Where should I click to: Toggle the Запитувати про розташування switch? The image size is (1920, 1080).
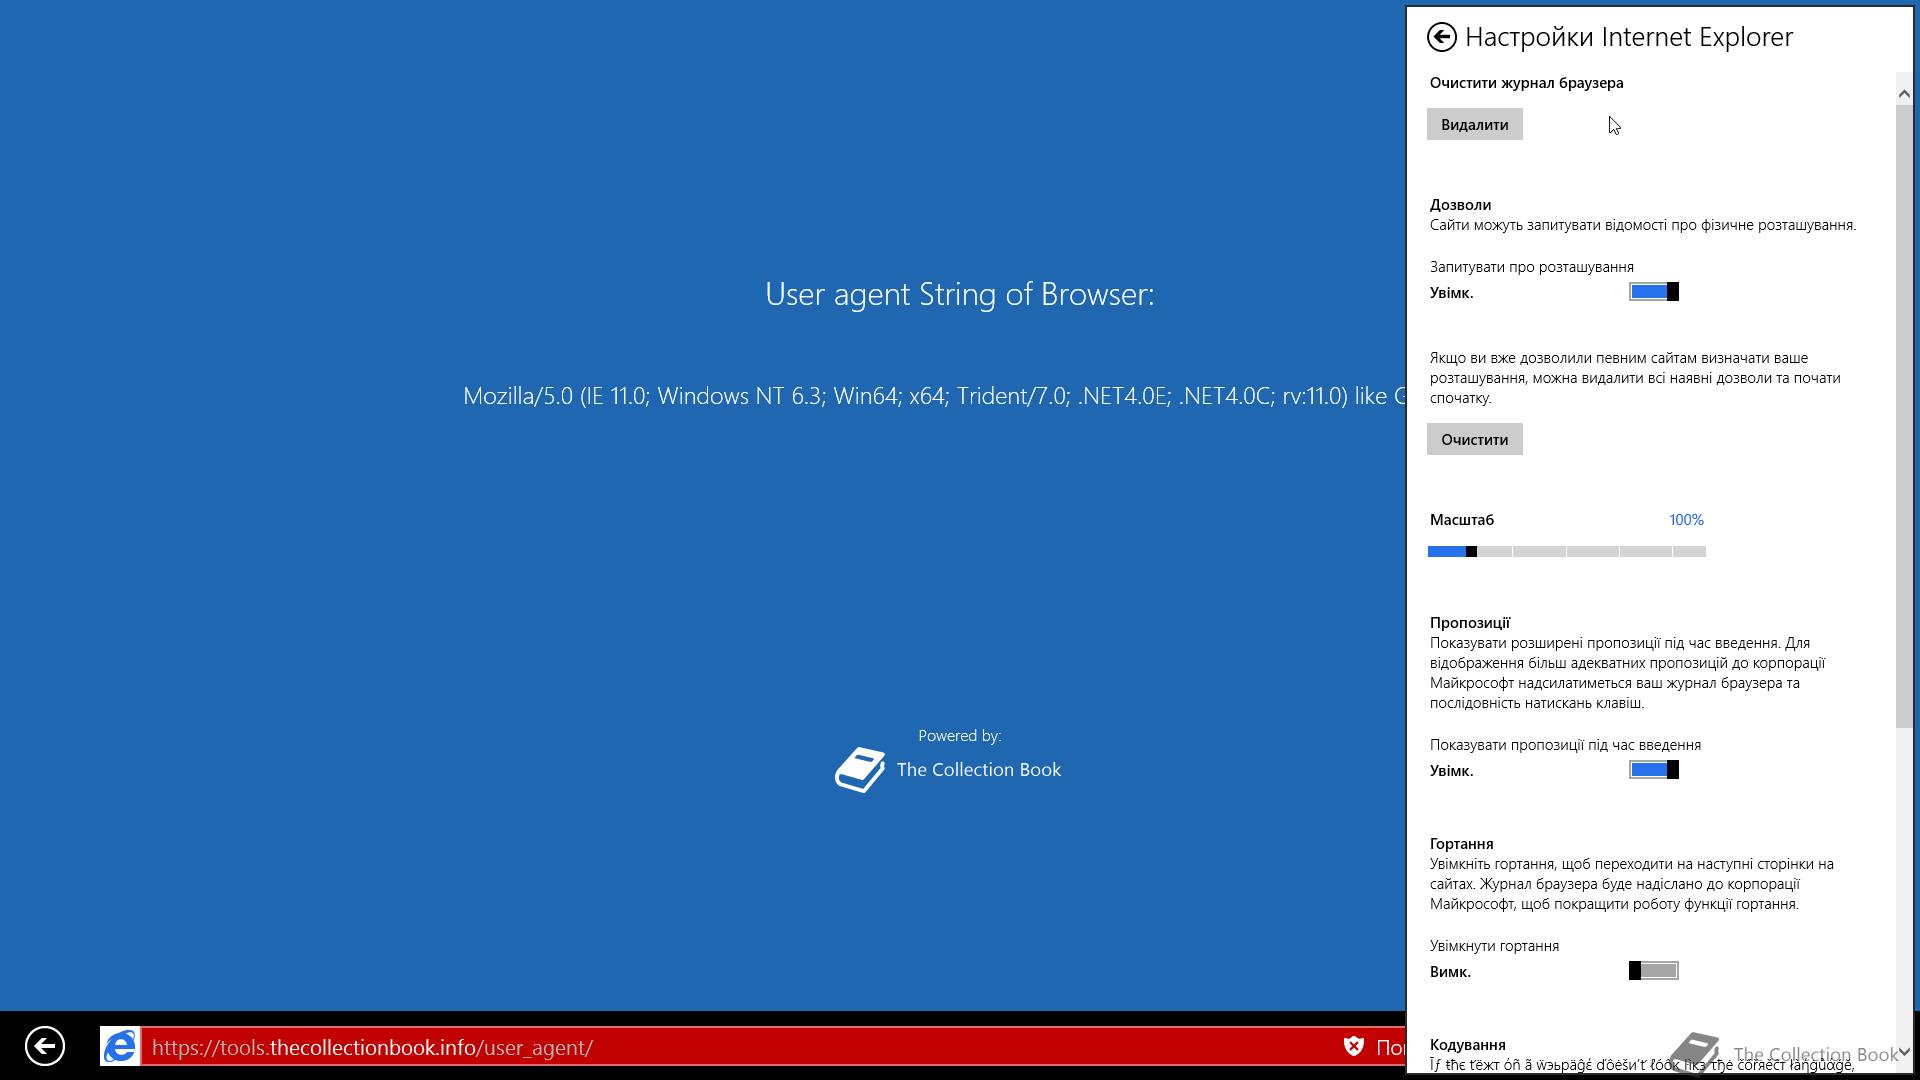tap(1654, 292)
